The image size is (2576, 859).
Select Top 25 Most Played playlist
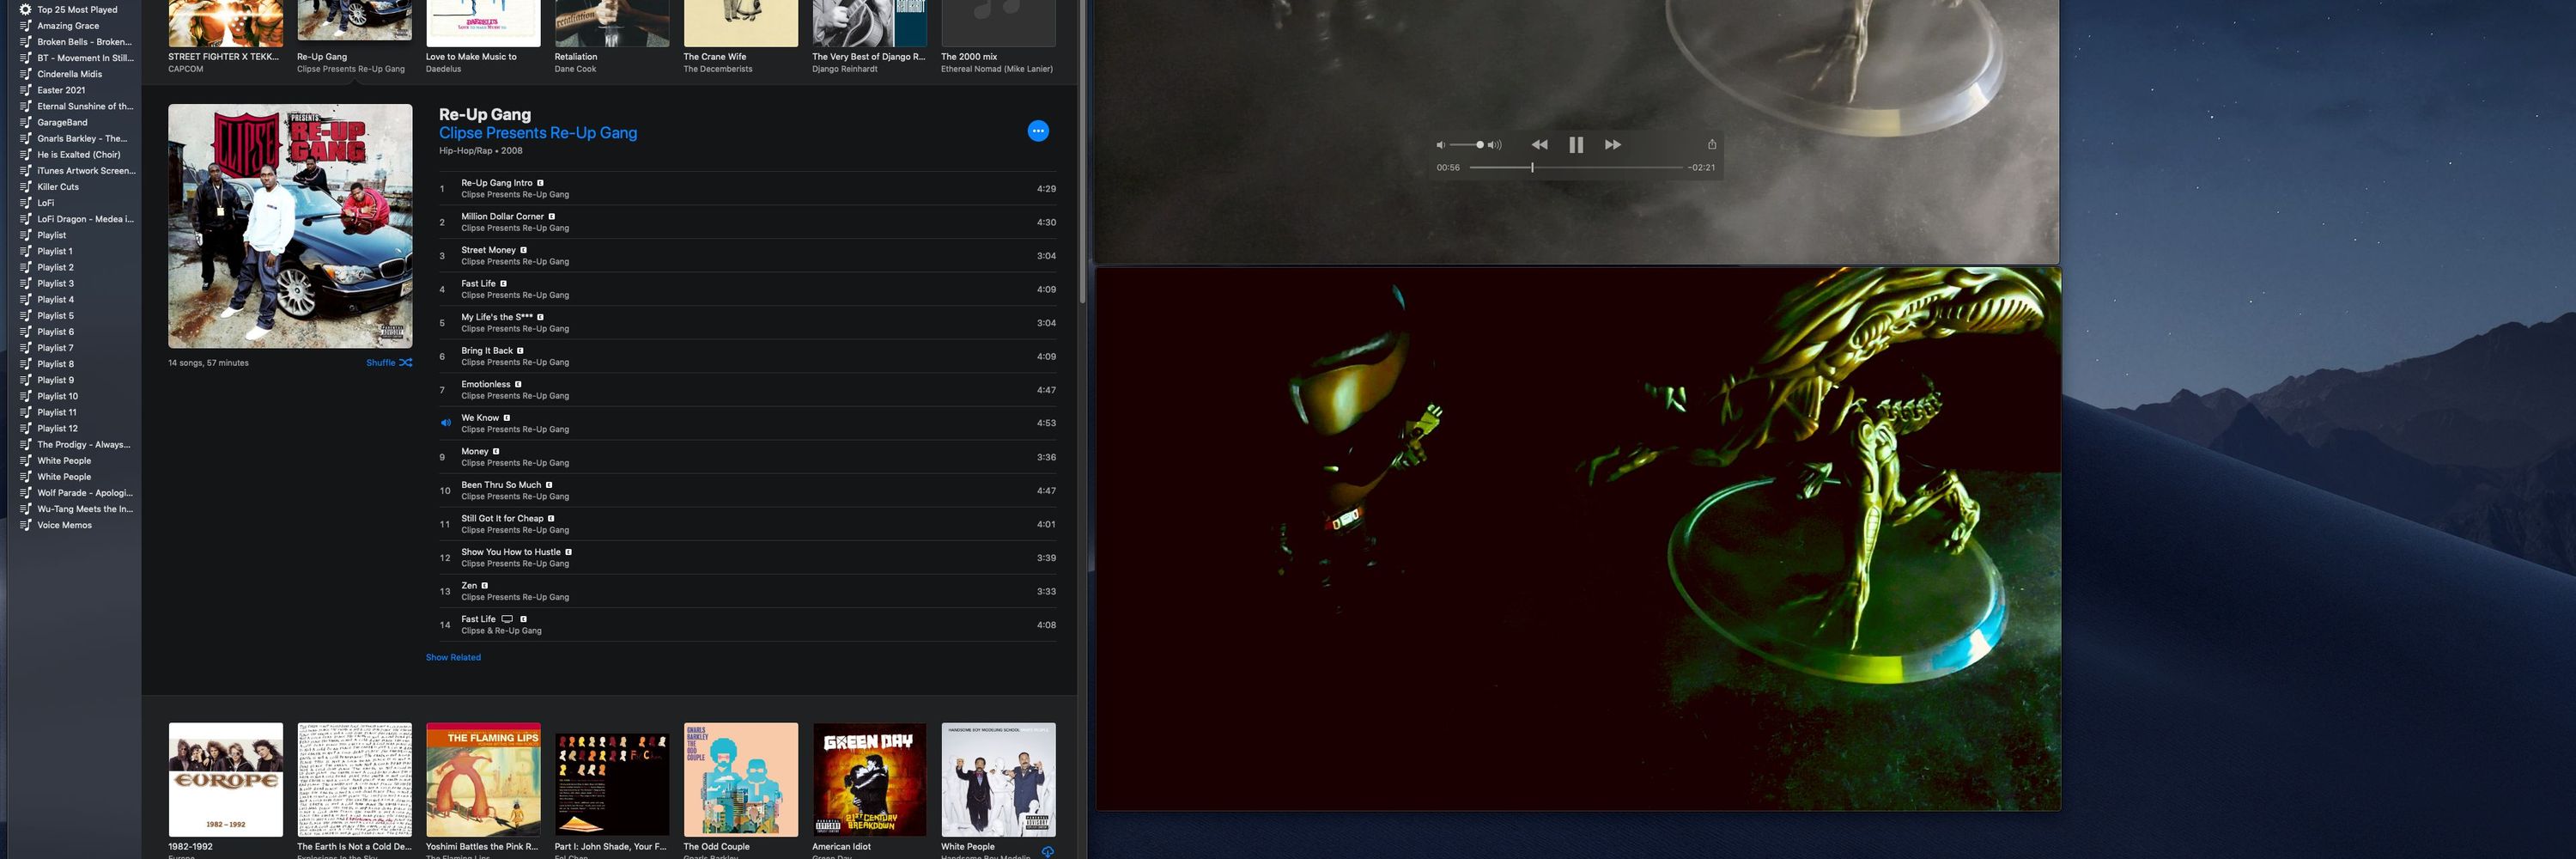coord(77,9)
